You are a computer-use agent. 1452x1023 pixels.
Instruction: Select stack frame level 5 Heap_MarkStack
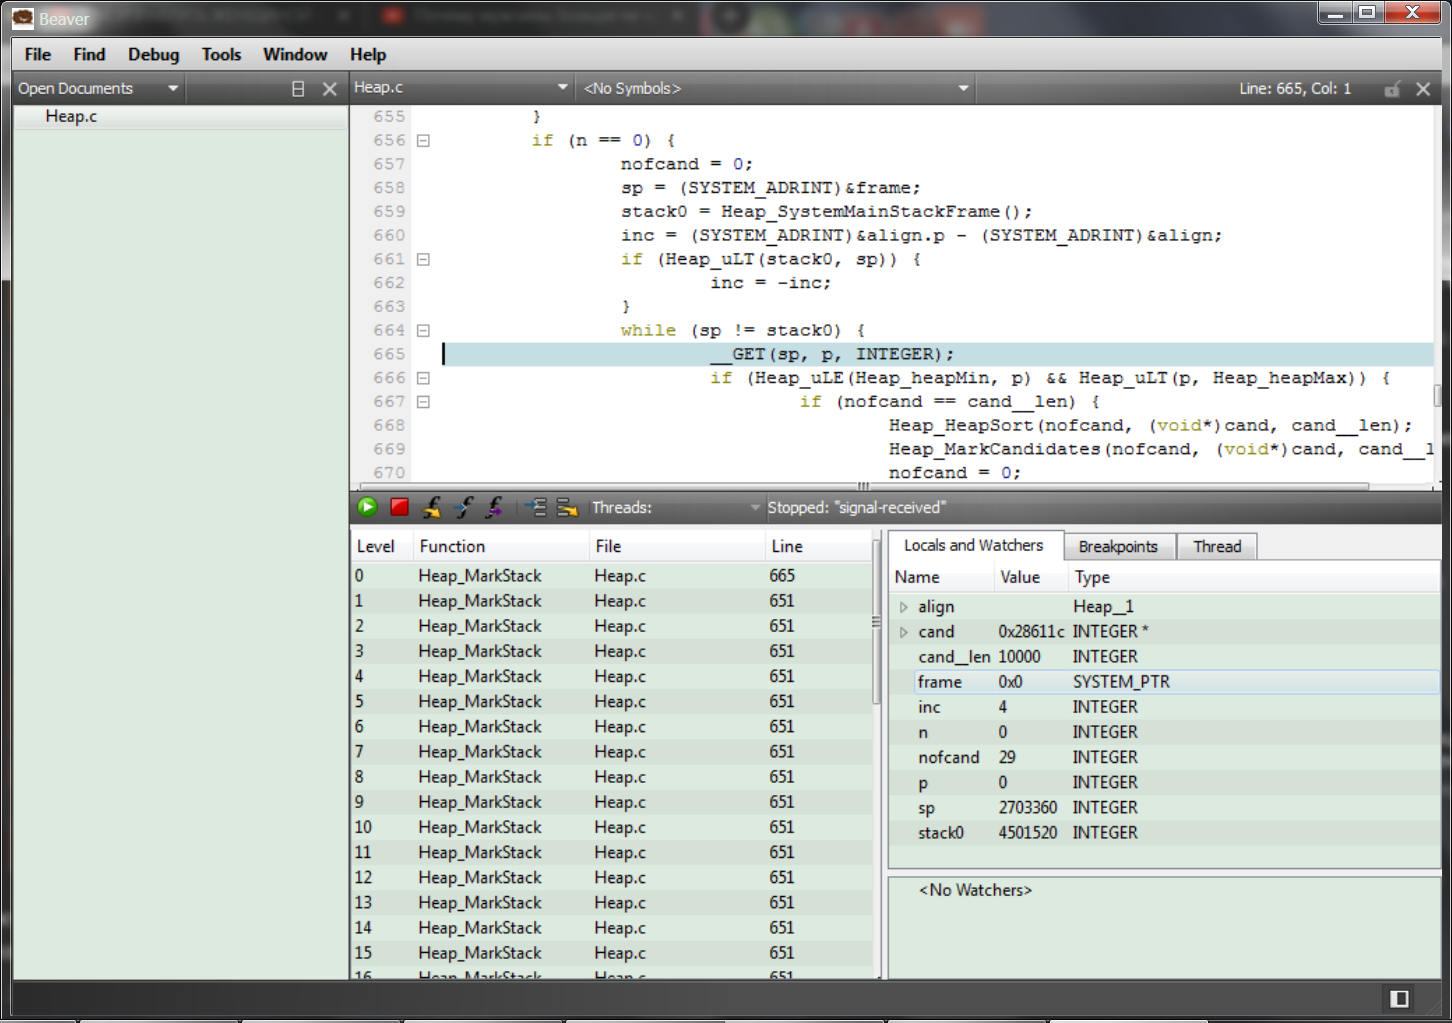(x=480, y=702)
